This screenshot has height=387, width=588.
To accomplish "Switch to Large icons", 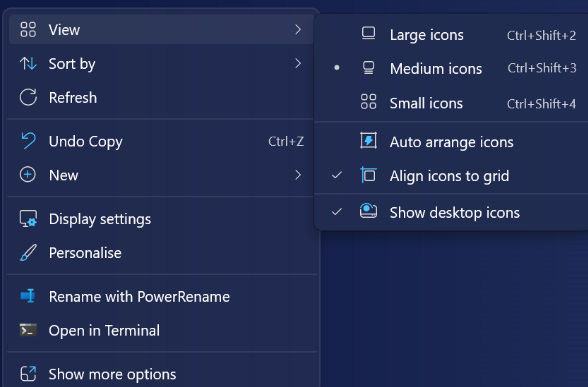I will tap(451, 35).
